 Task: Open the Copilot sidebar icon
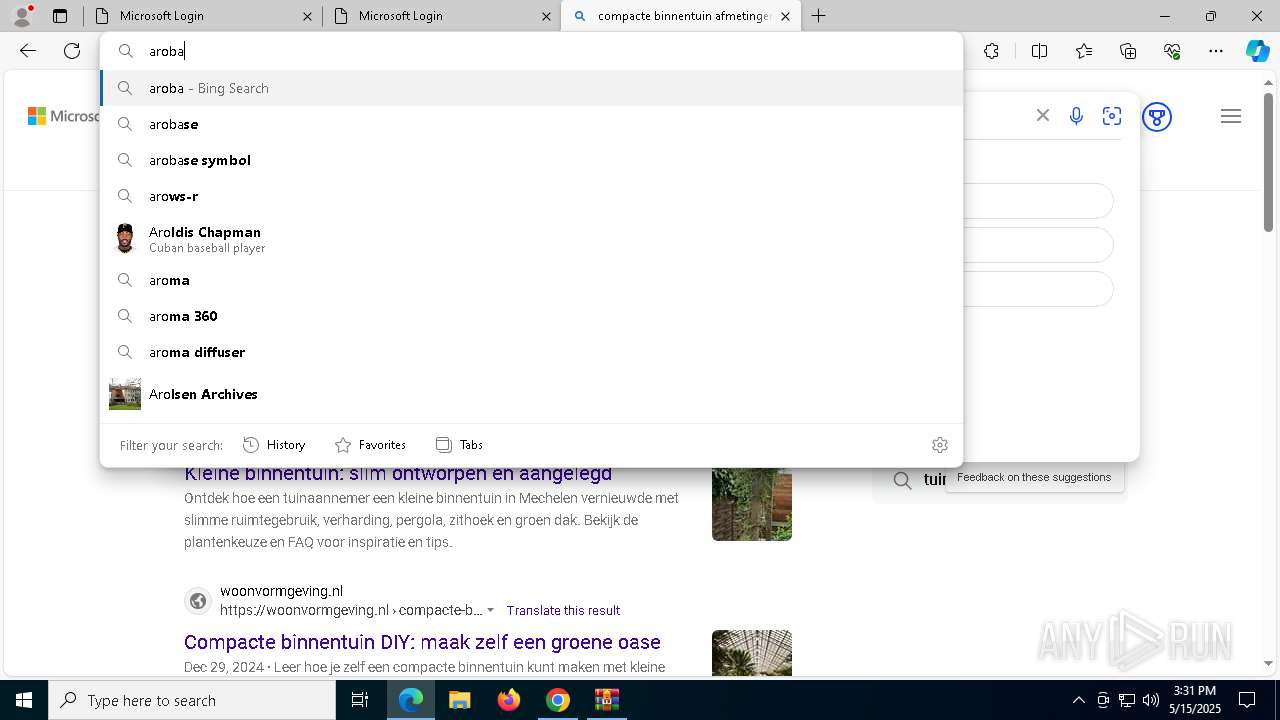pos(1257,51)
